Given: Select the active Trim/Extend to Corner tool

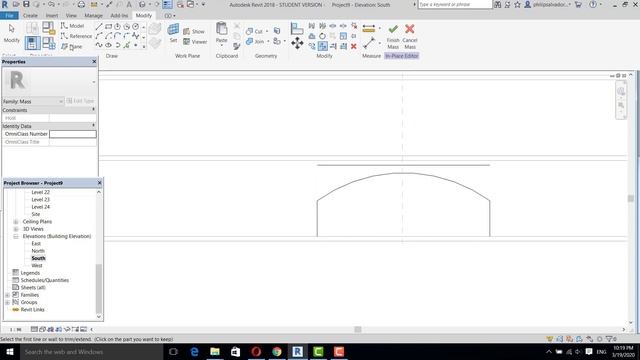Looking at the screenshot, I should tap(322, 47).
